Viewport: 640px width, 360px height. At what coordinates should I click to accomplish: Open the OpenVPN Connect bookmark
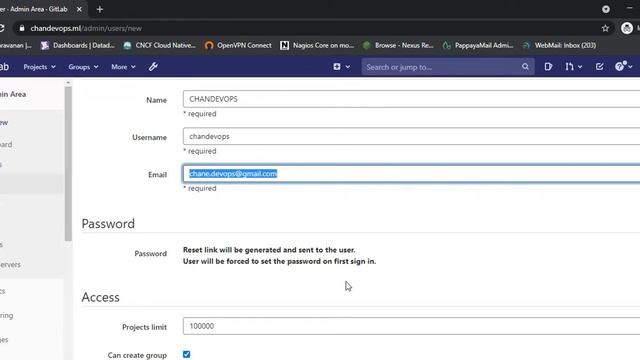238,45
